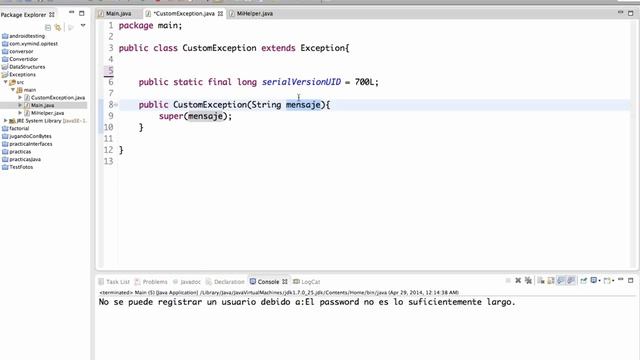Open the Package Explorer view menu arrow
The image size is (640, 360).
(83, 26)
